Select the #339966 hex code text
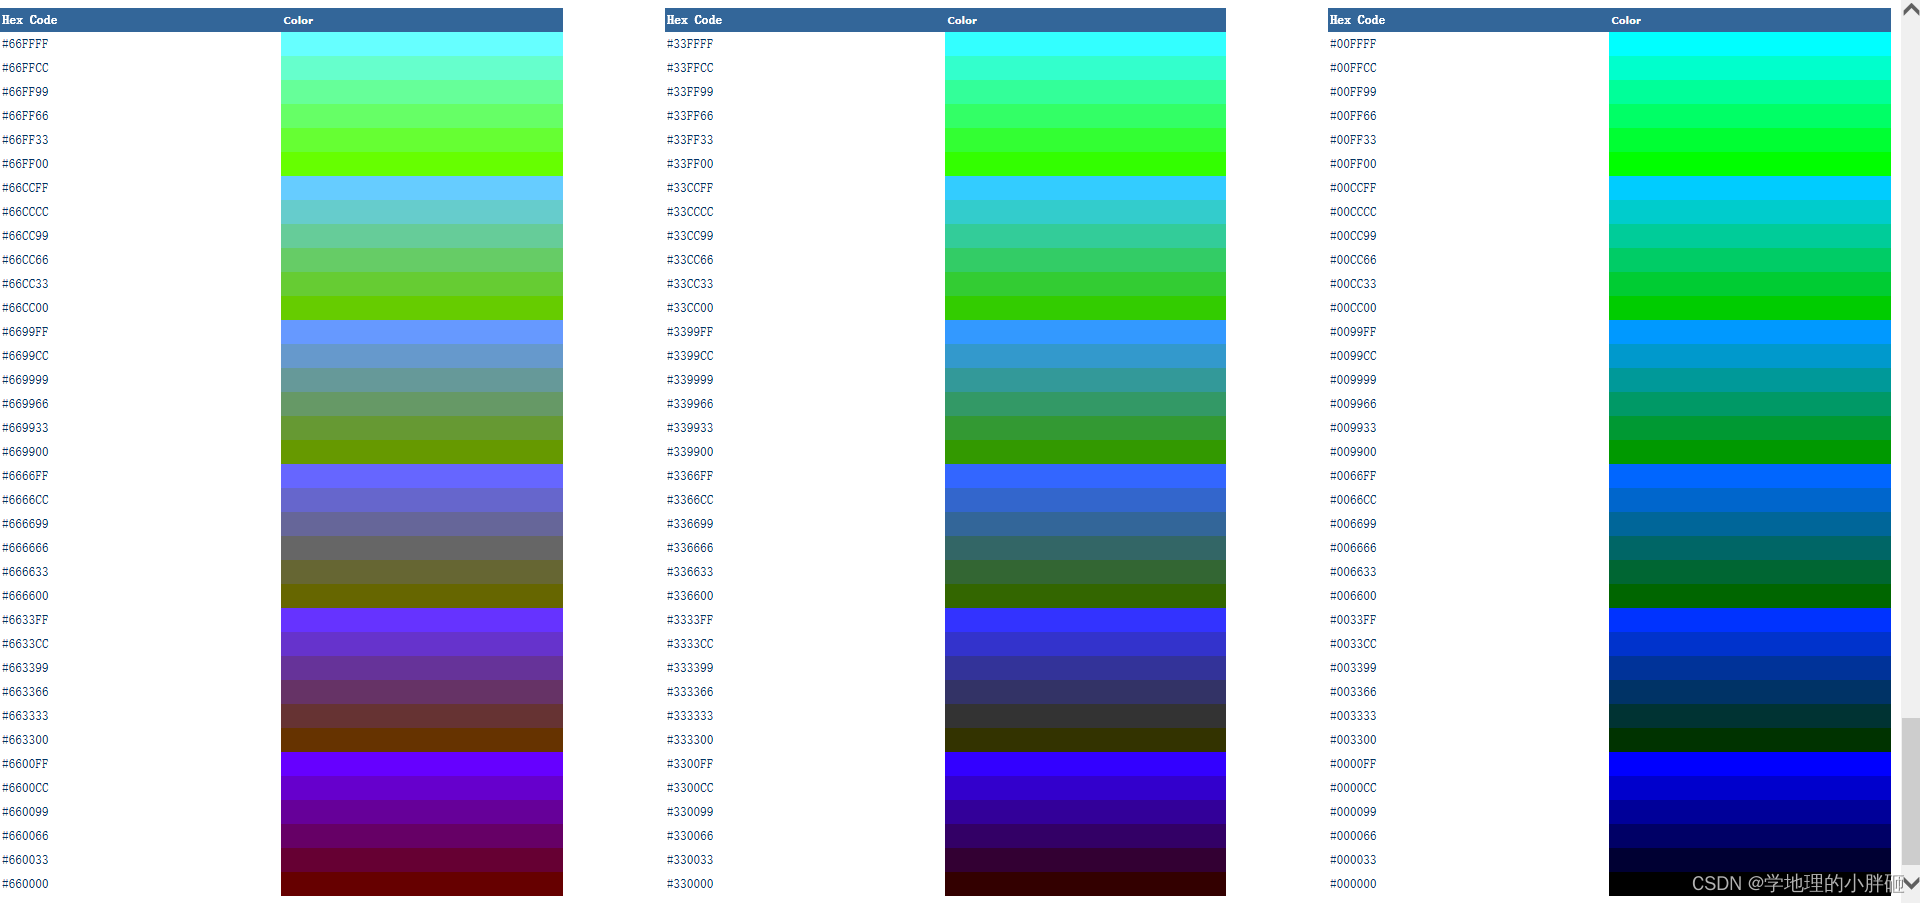 [690, 404]
